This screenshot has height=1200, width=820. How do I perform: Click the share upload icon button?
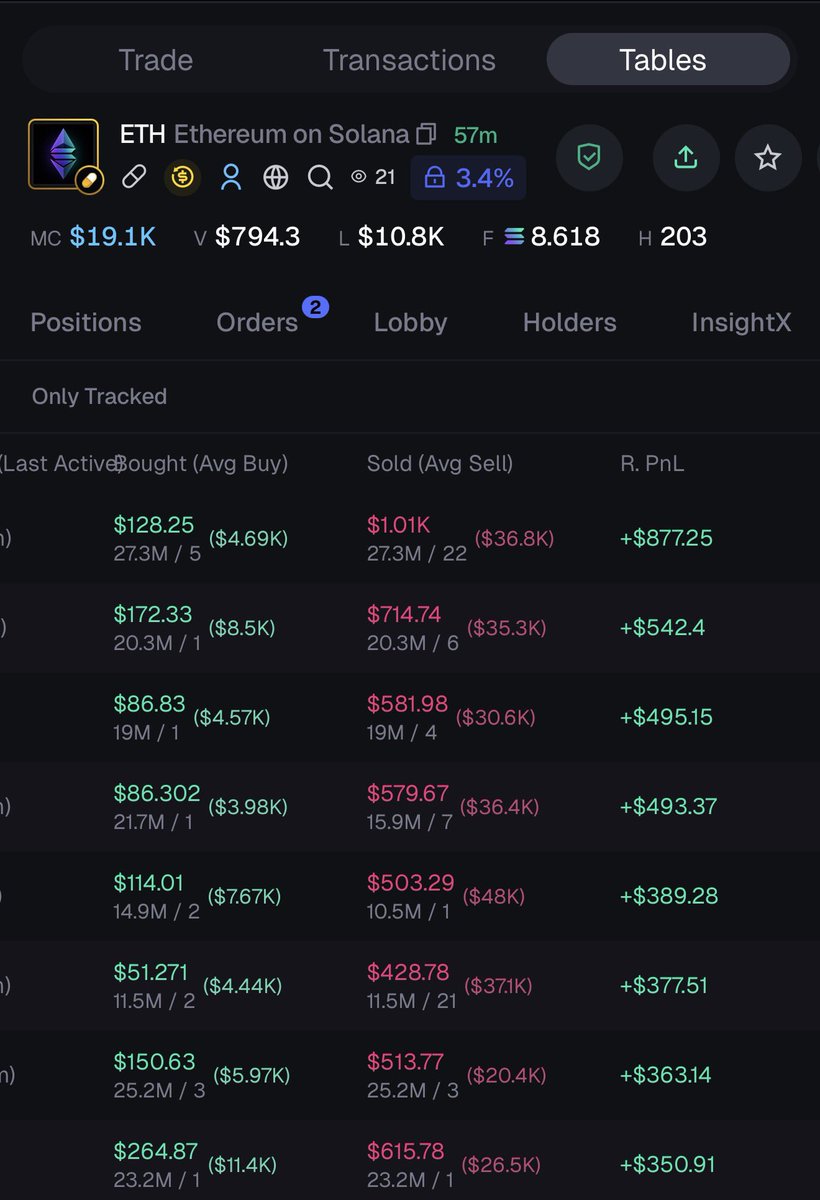(x=686, y=157)
